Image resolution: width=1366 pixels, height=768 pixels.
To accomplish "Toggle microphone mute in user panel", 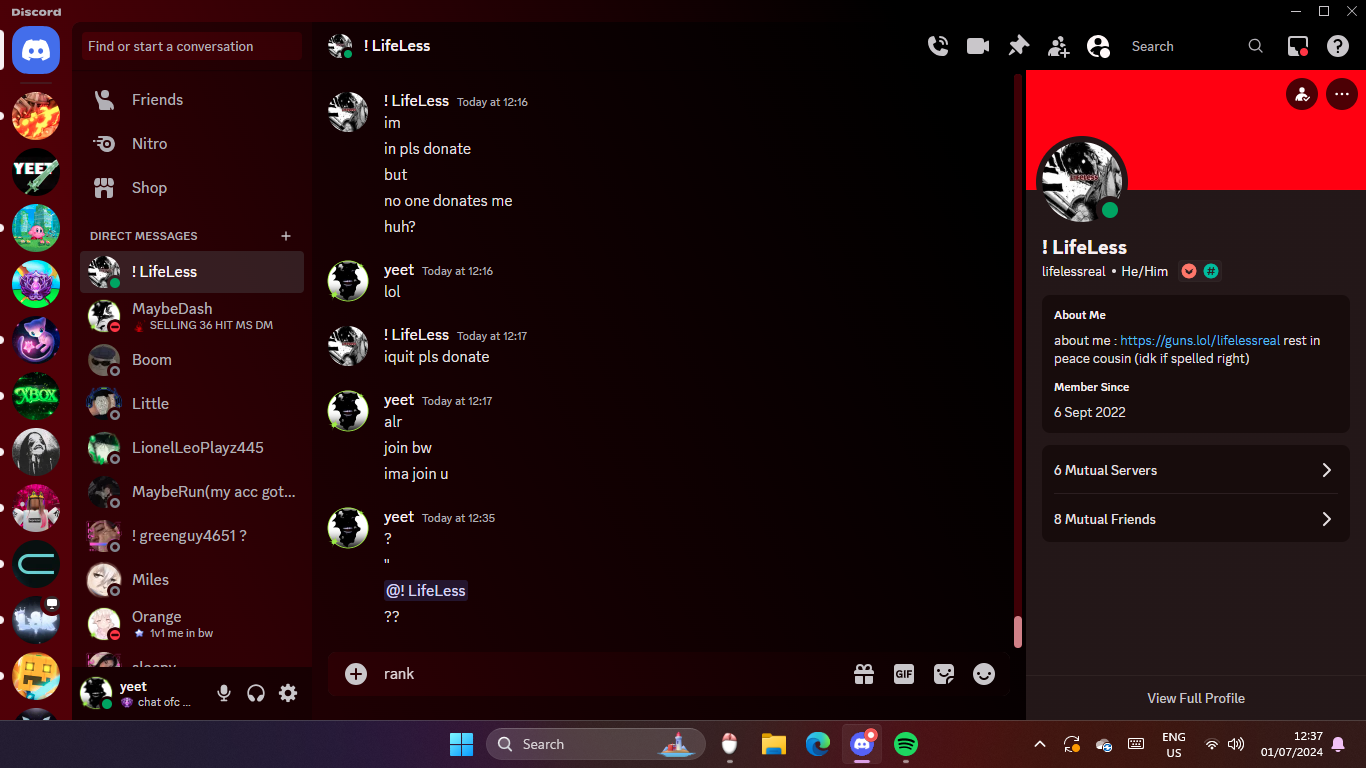I will [224, 693].
